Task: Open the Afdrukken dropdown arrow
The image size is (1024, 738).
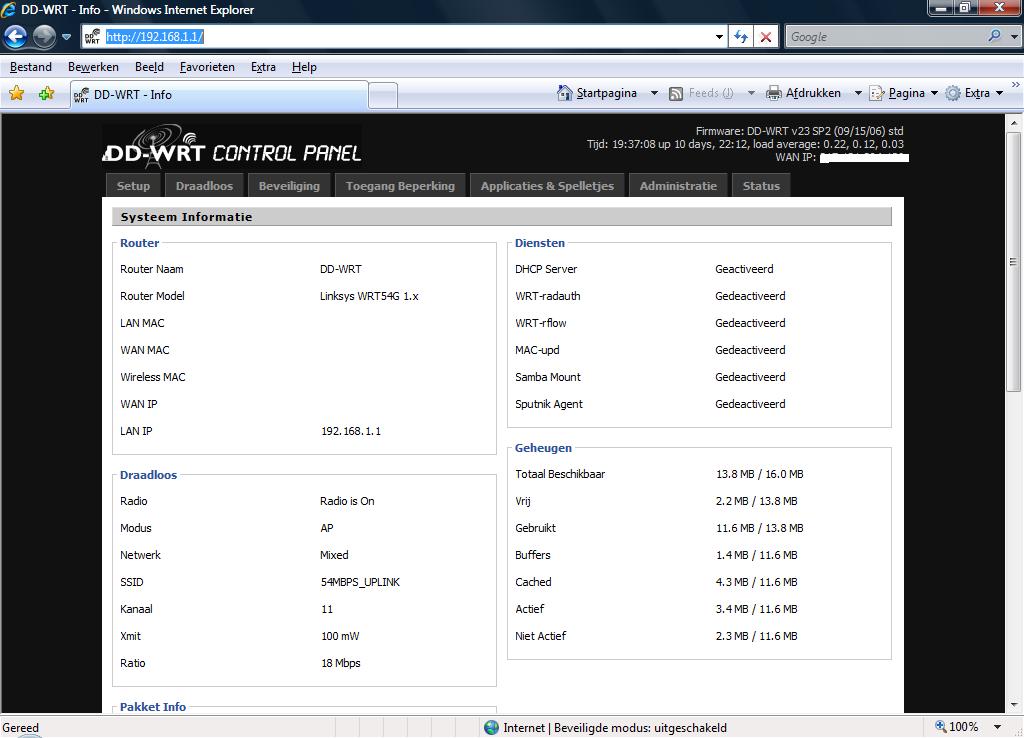Action: (x=858, y=93)
